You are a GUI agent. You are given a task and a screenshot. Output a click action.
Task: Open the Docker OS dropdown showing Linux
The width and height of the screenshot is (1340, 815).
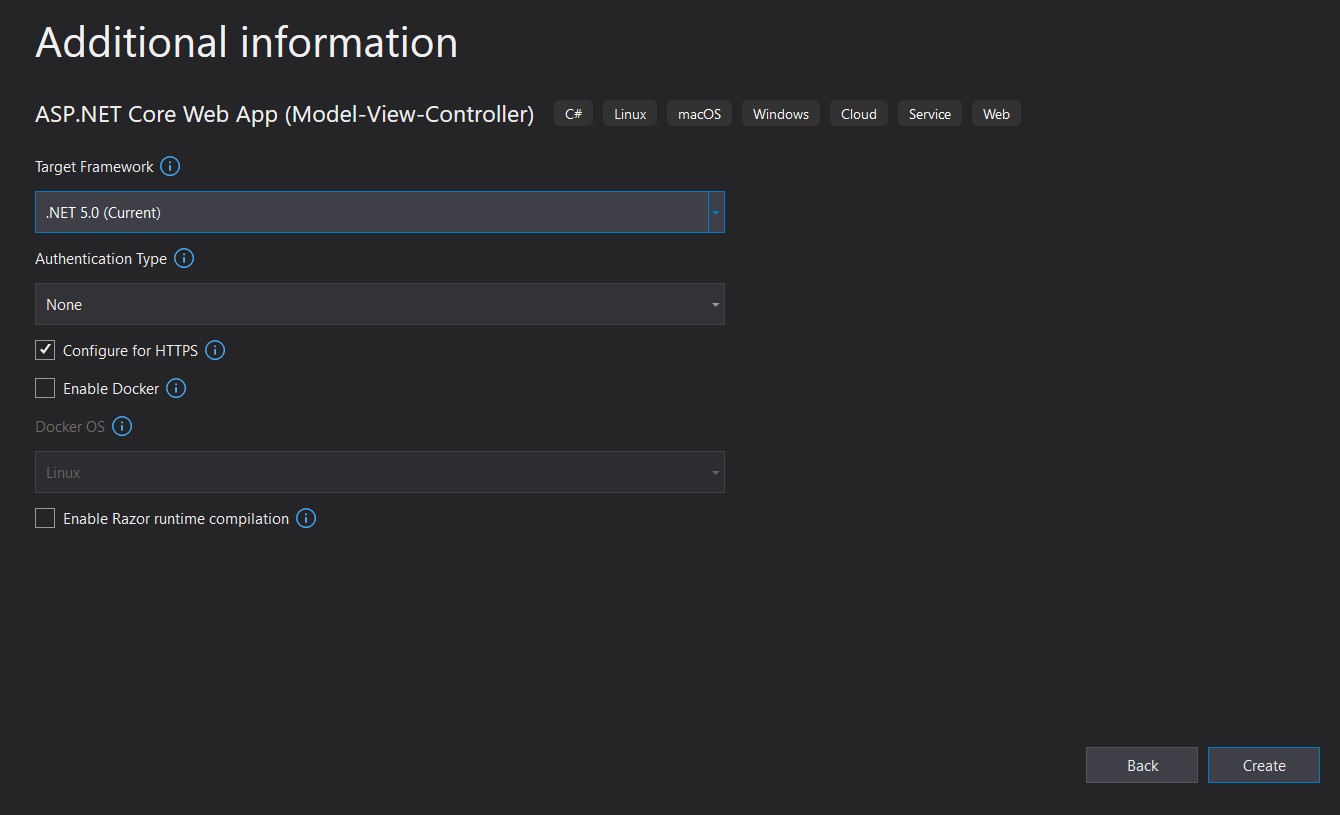tap(380, 472)
